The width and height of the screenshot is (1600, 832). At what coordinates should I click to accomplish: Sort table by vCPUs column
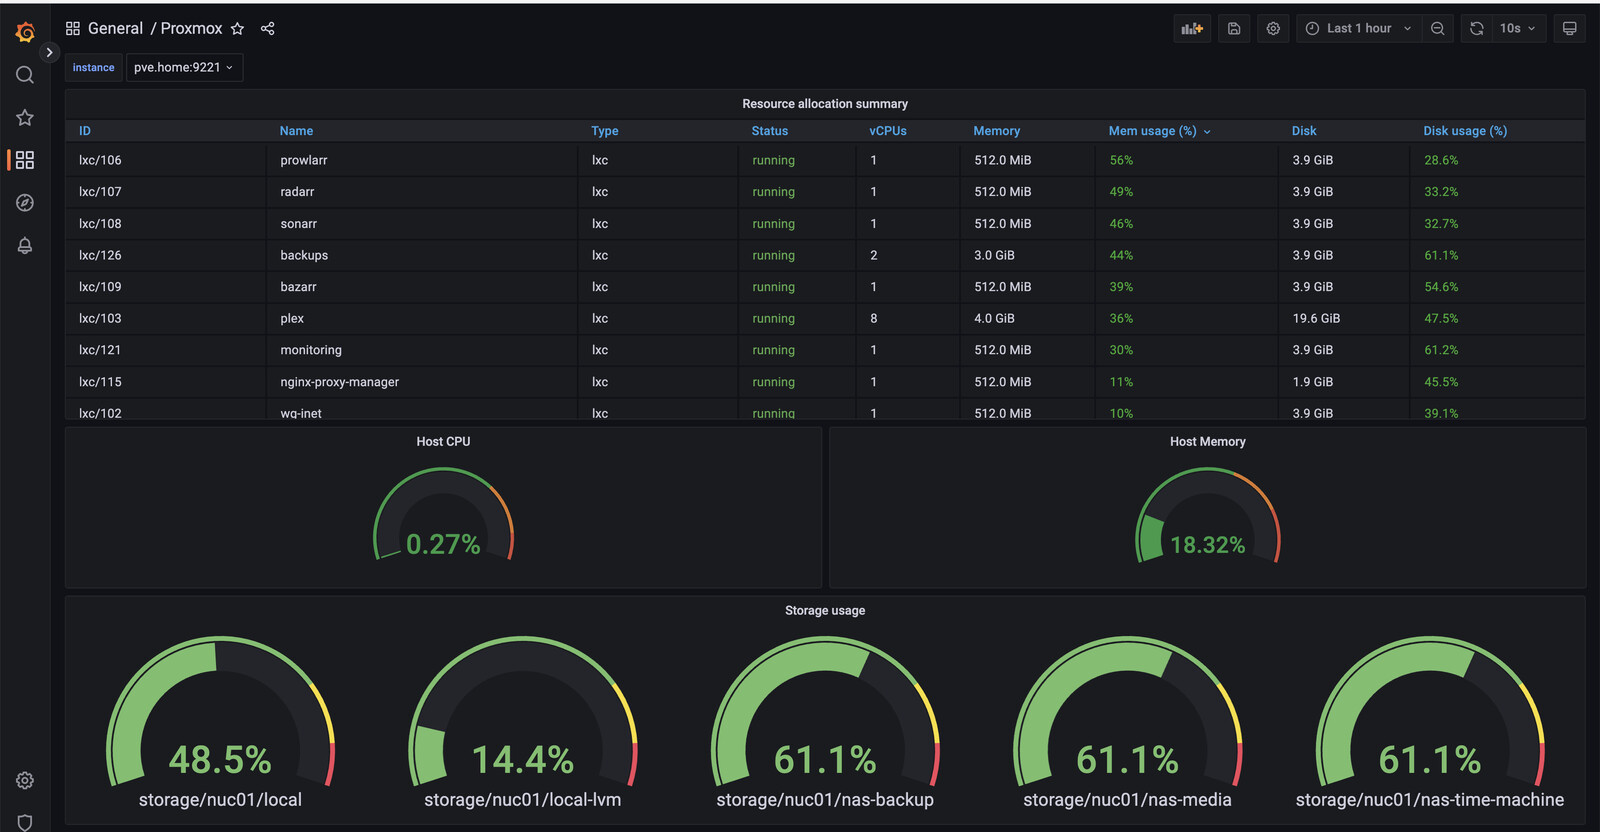(888, 131)
